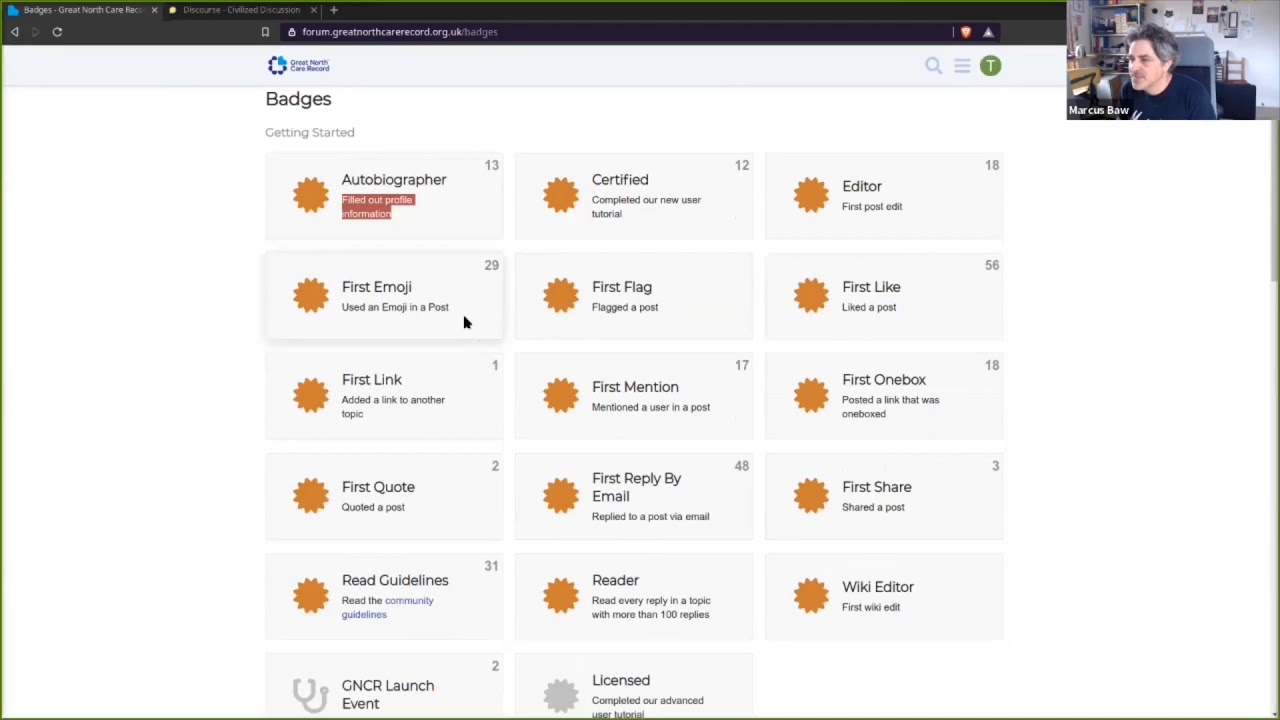Click the page vertical scrollbar
1280x720 pixels.
coord(1274,200)
